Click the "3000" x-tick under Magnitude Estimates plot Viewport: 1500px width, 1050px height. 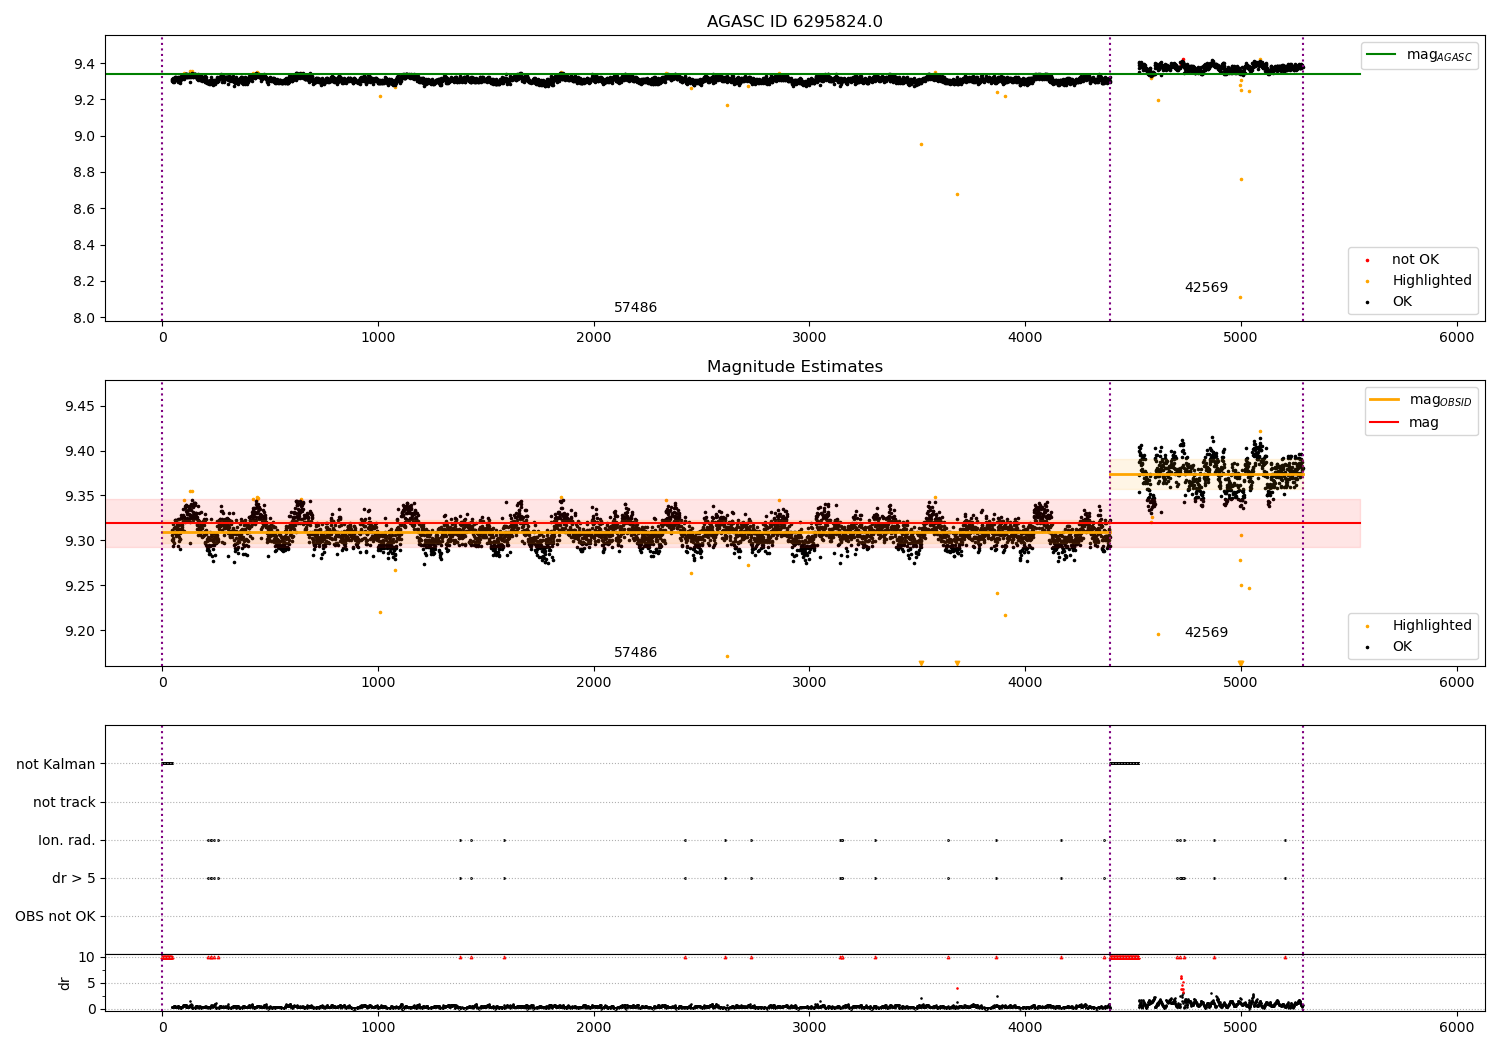809,683
